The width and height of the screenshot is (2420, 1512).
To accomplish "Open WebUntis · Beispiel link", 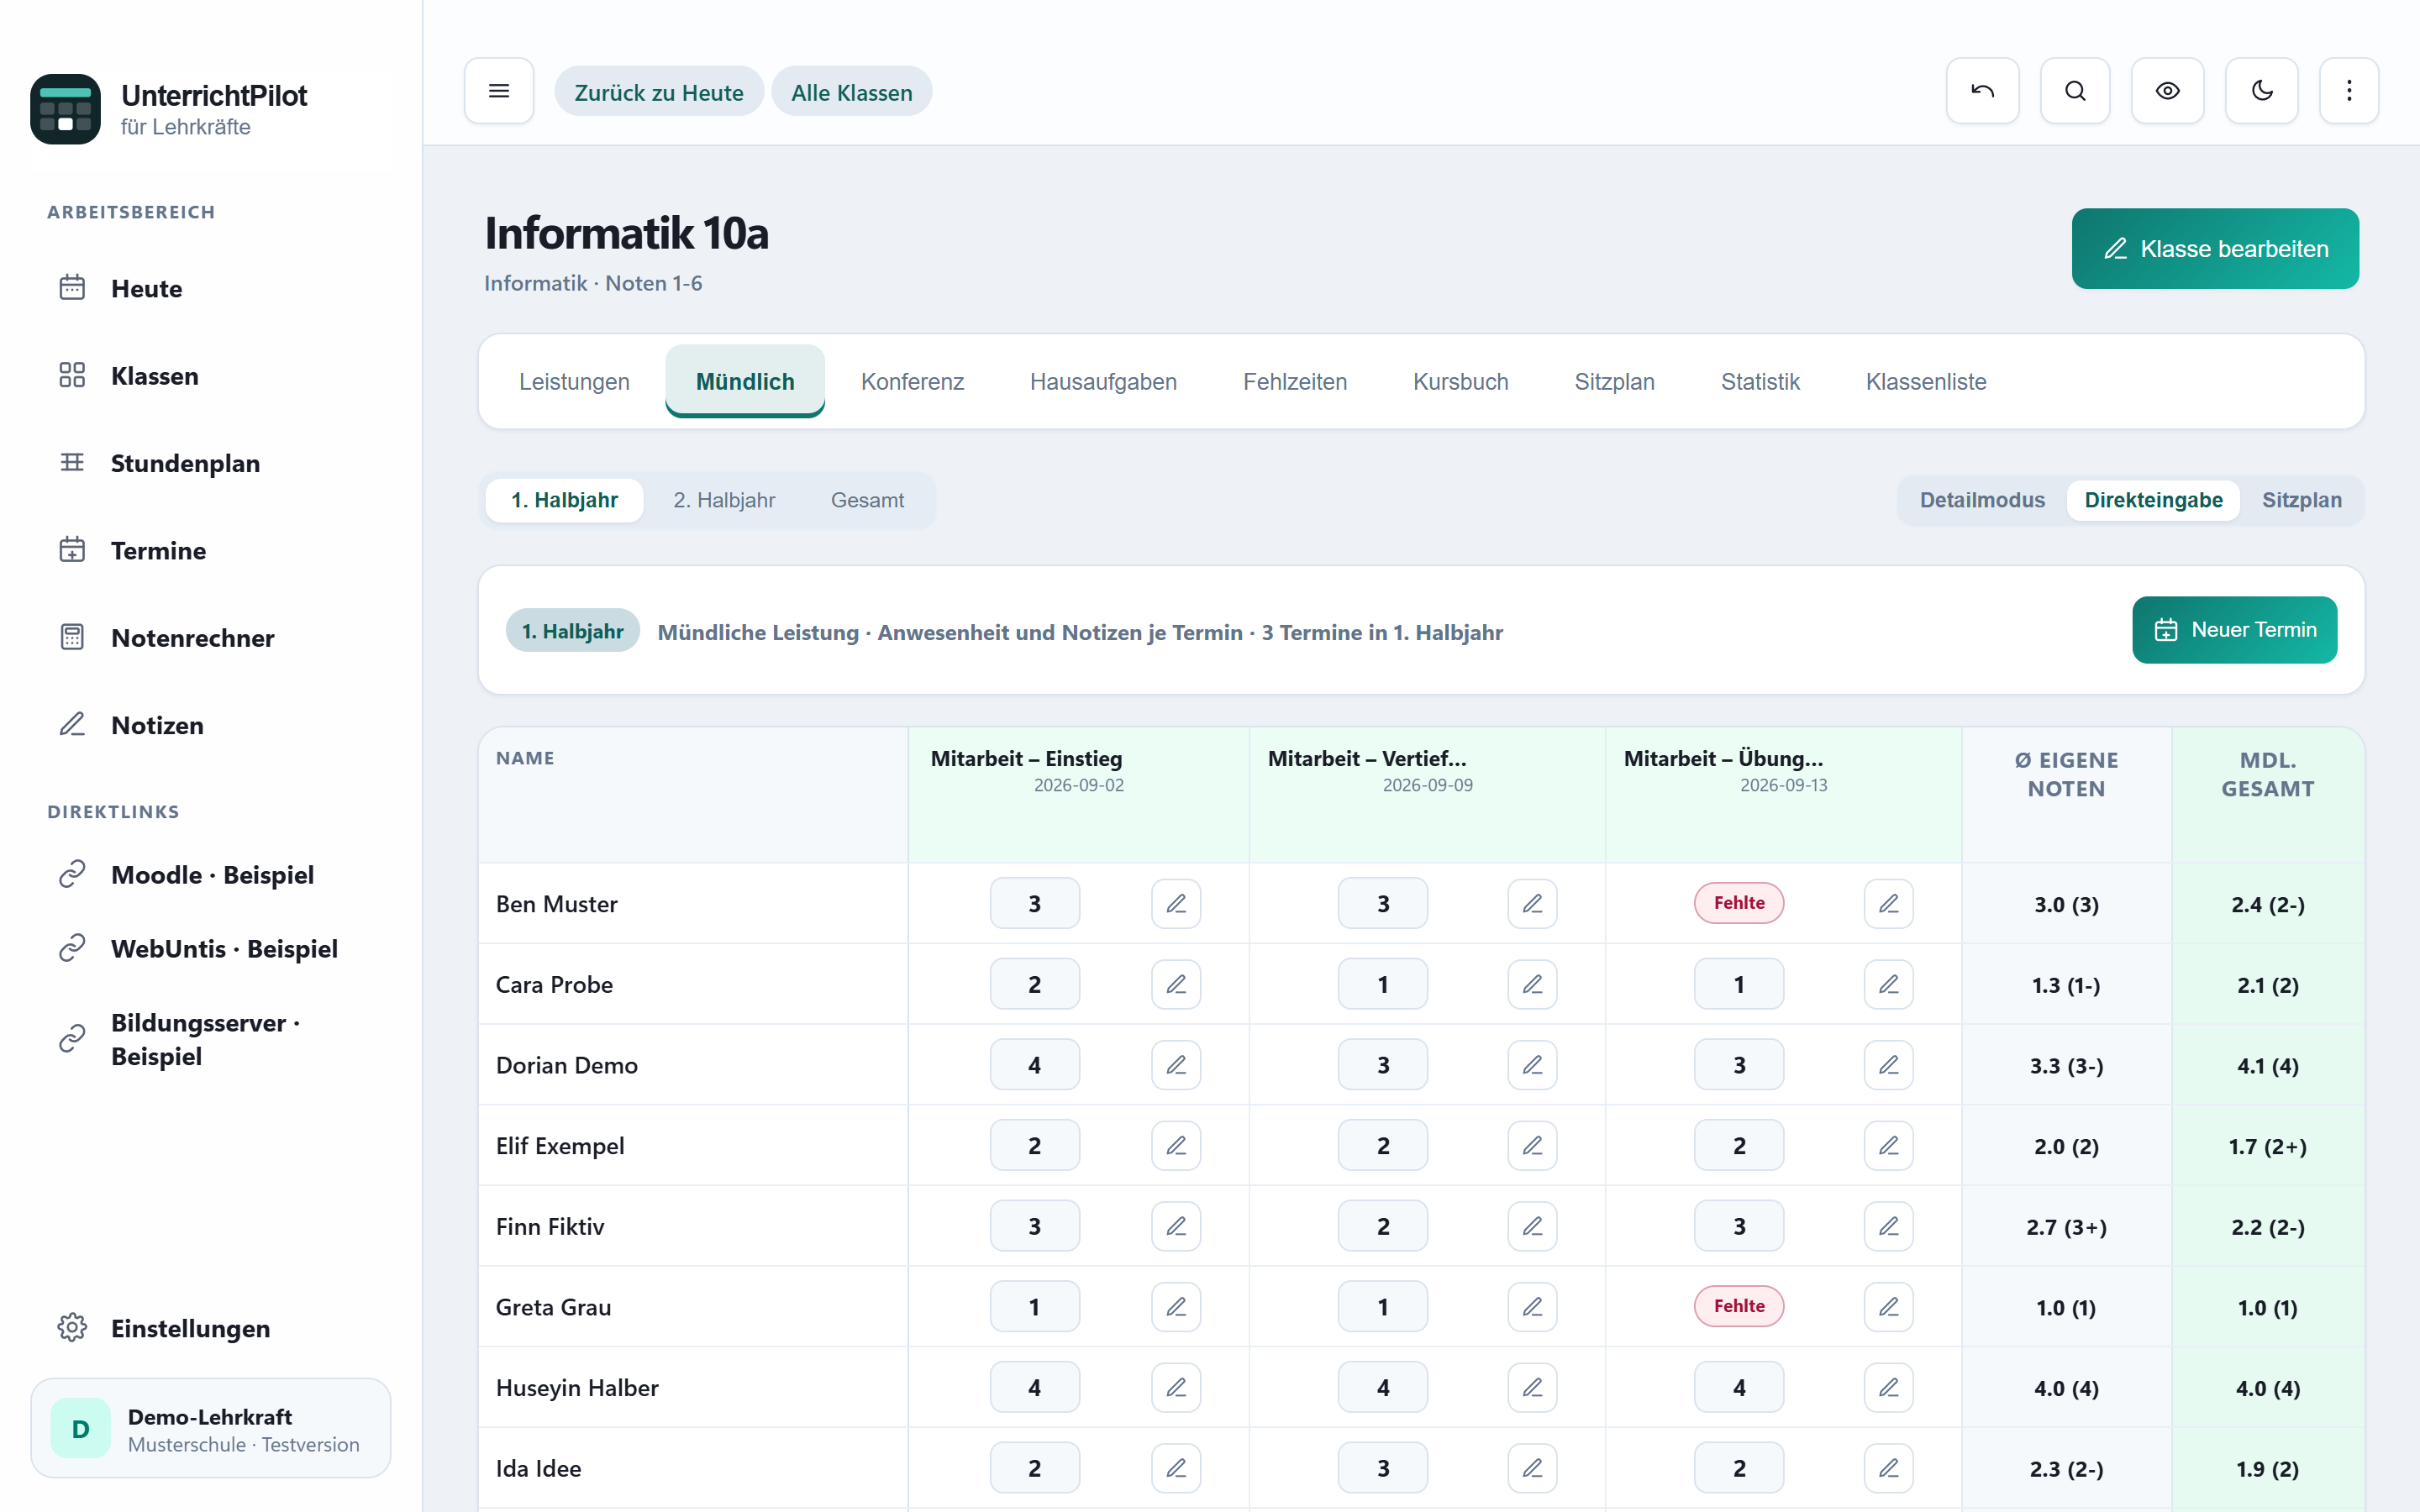I will [x=210, y=948].
